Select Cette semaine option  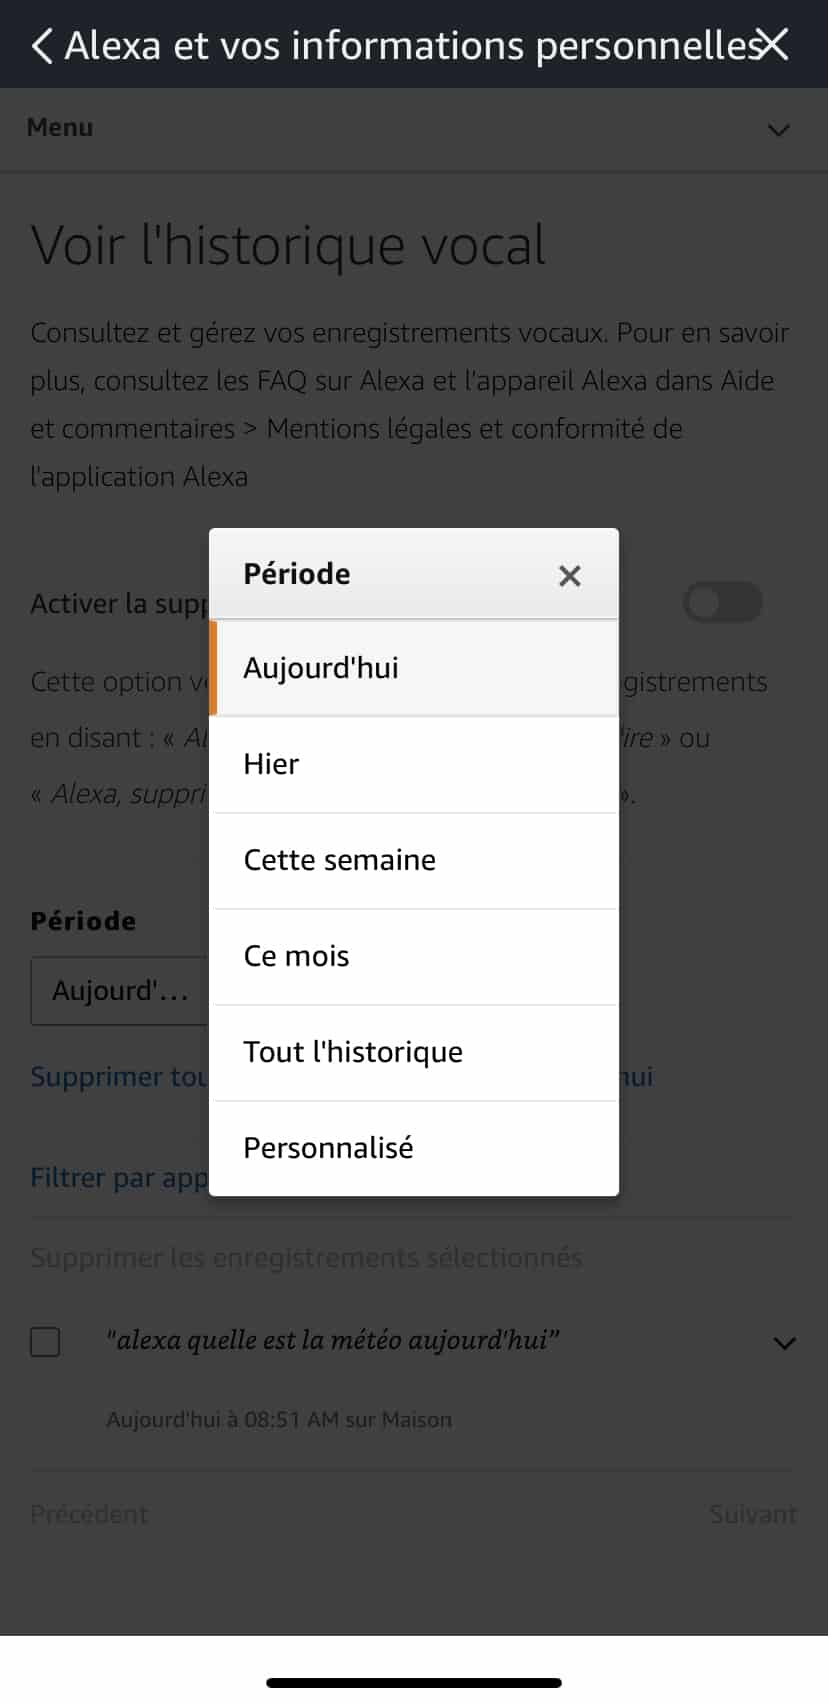click(x=414, y=860)
